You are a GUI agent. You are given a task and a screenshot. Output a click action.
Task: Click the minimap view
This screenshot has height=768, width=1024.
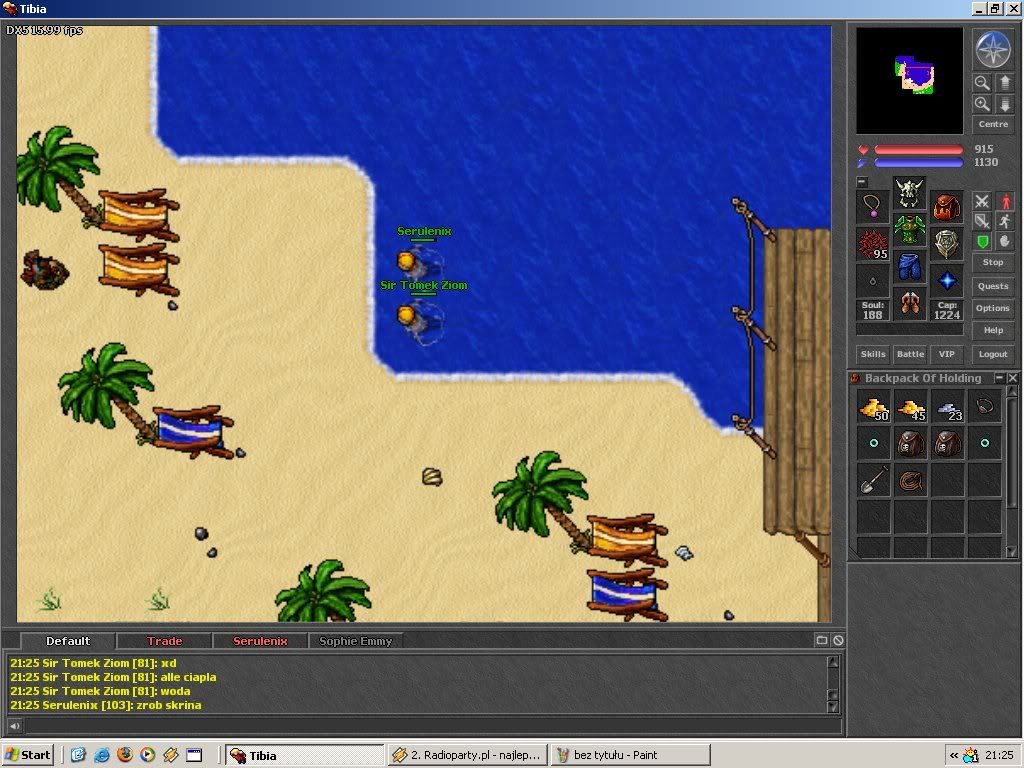pos(909,80)
